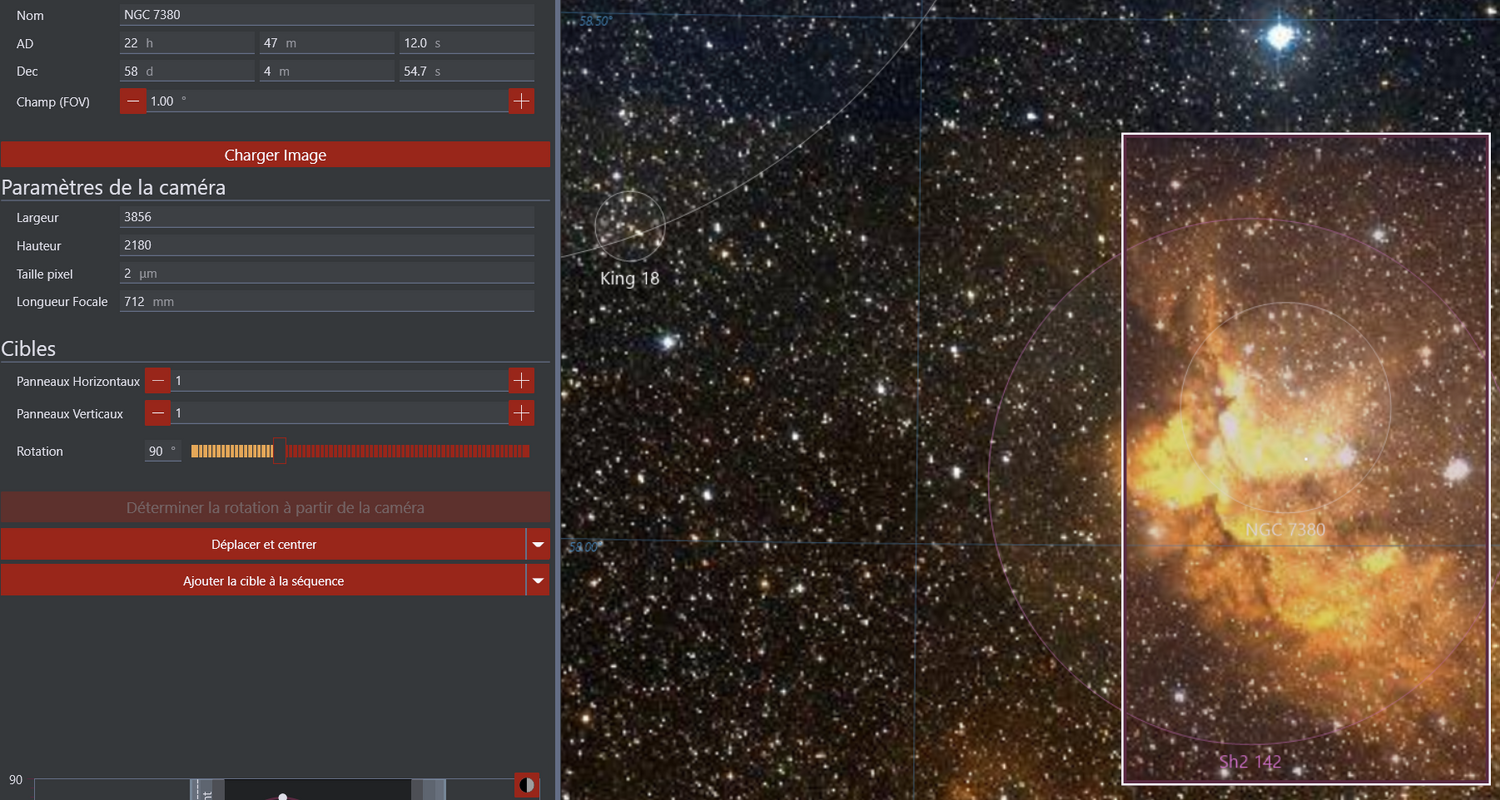Click minus for Panneaux Horizontaux
The image size is (1500, 800).
coord(158,381)
